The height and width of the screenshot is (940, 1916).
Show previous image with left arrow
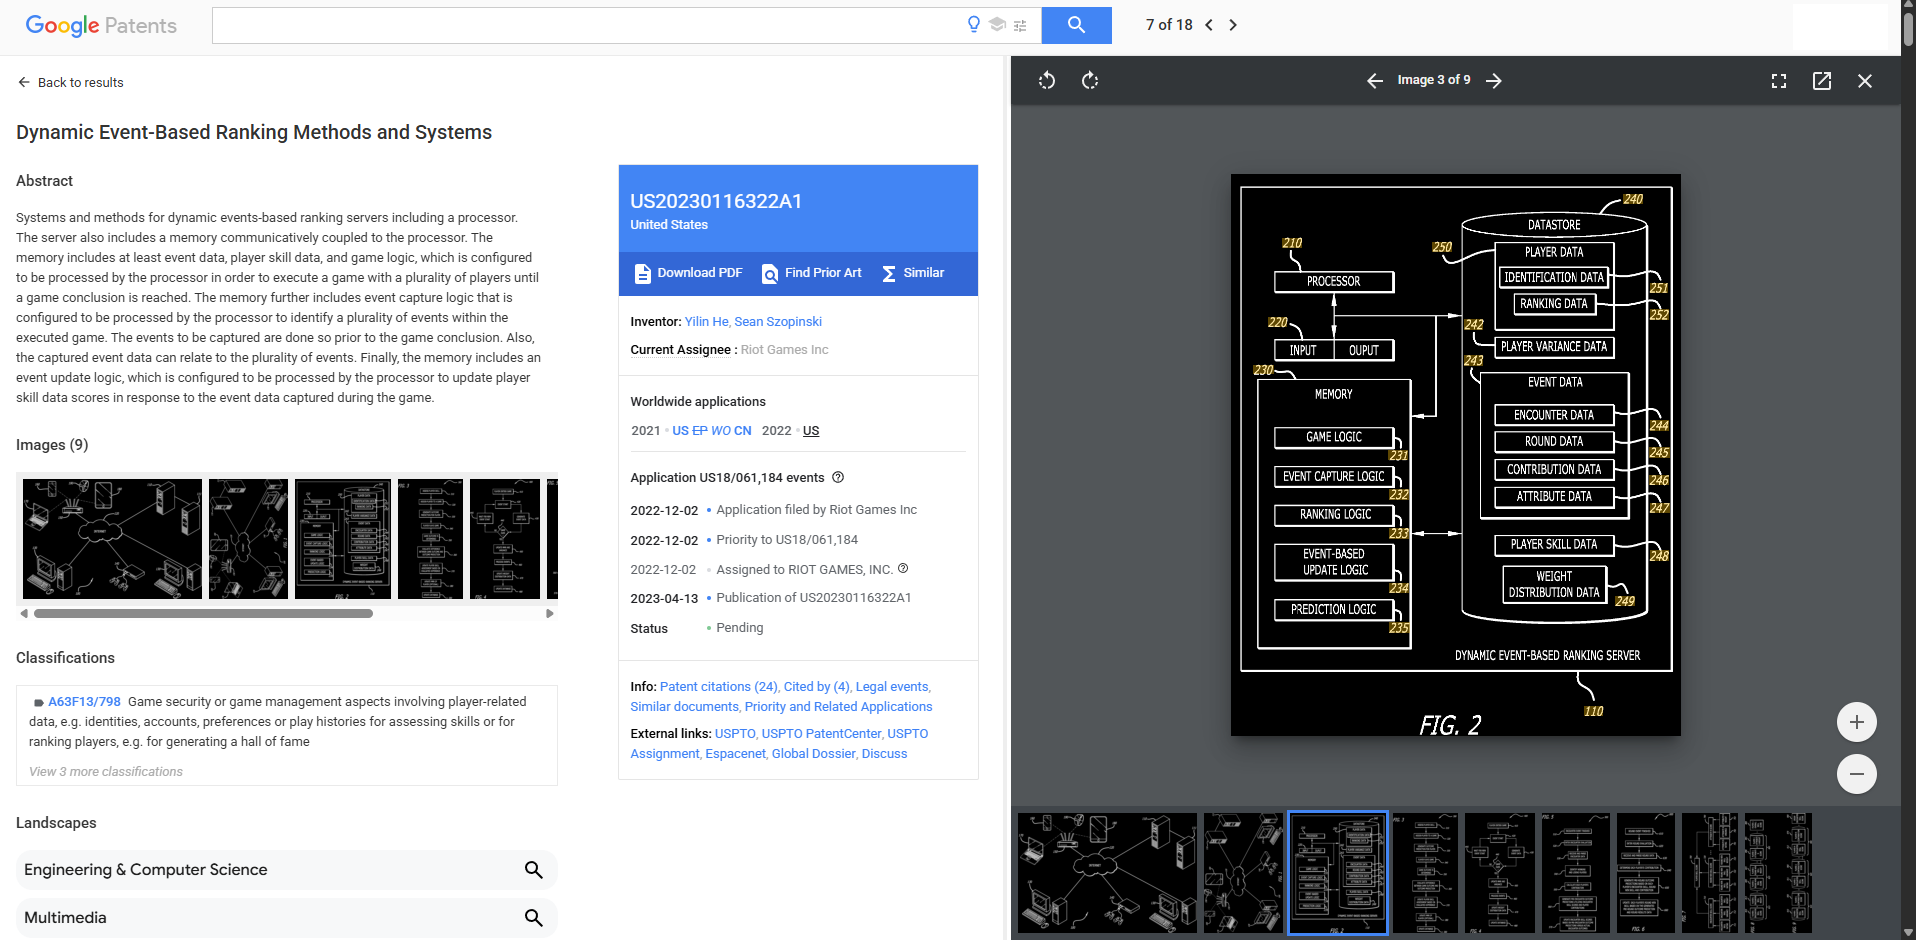point(1375,81)
